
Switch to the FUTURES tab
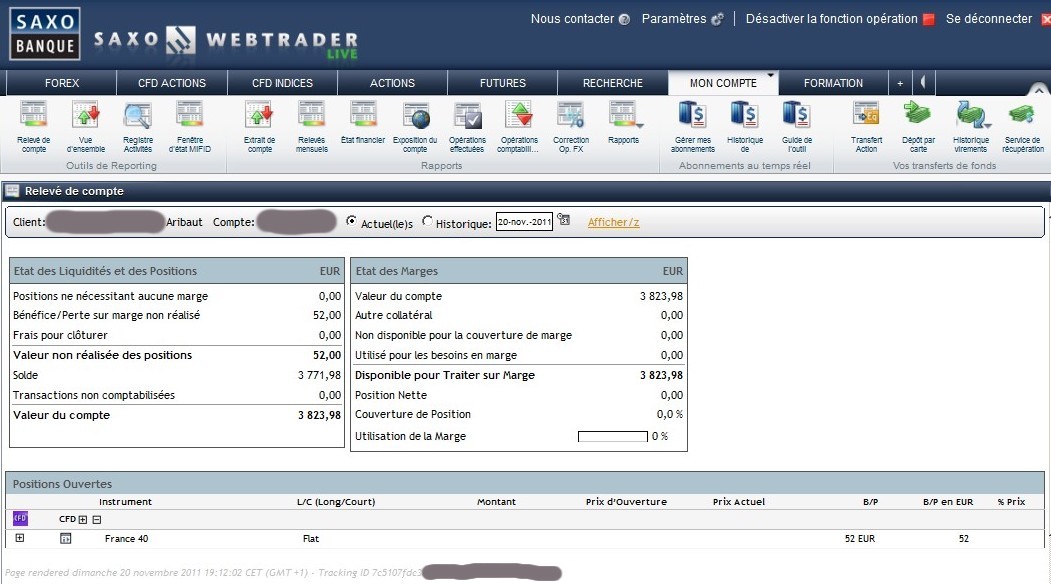[503, 83]
